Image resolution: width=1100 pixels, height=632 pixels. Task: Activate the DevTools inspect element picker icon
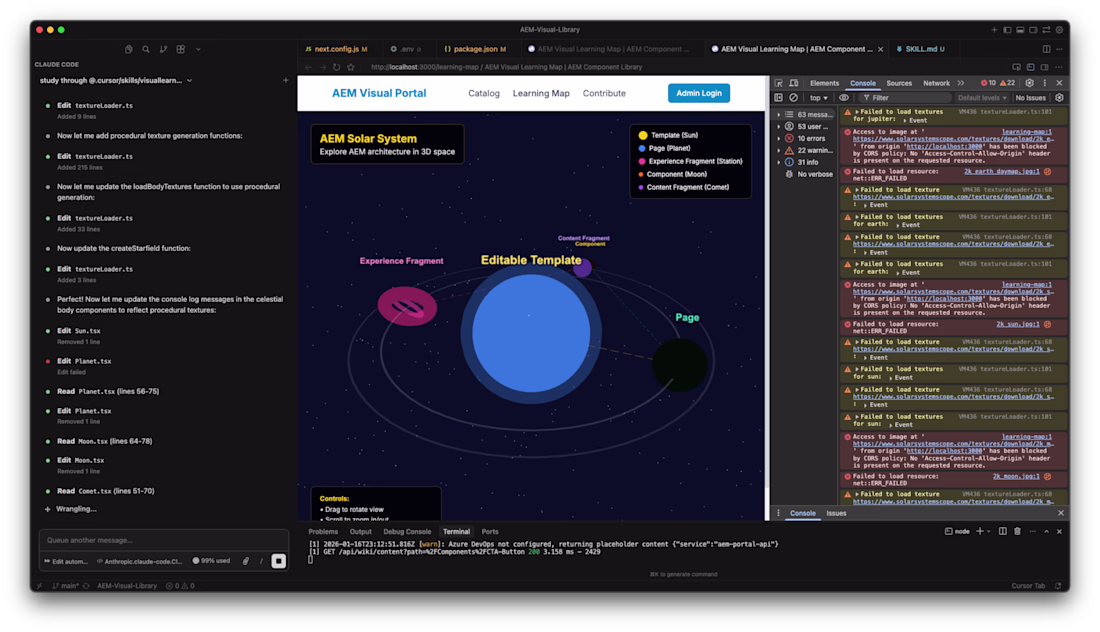point(779,83)
